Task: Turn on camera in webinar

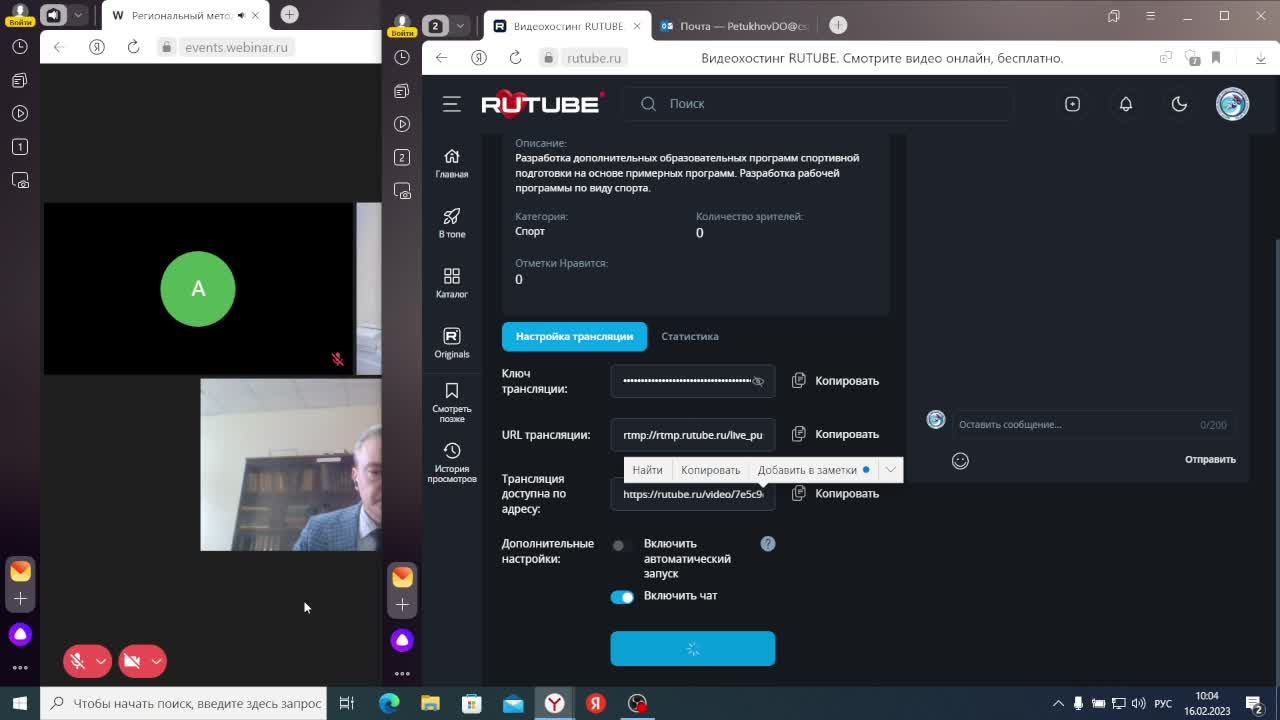Action: click(132, 661)
